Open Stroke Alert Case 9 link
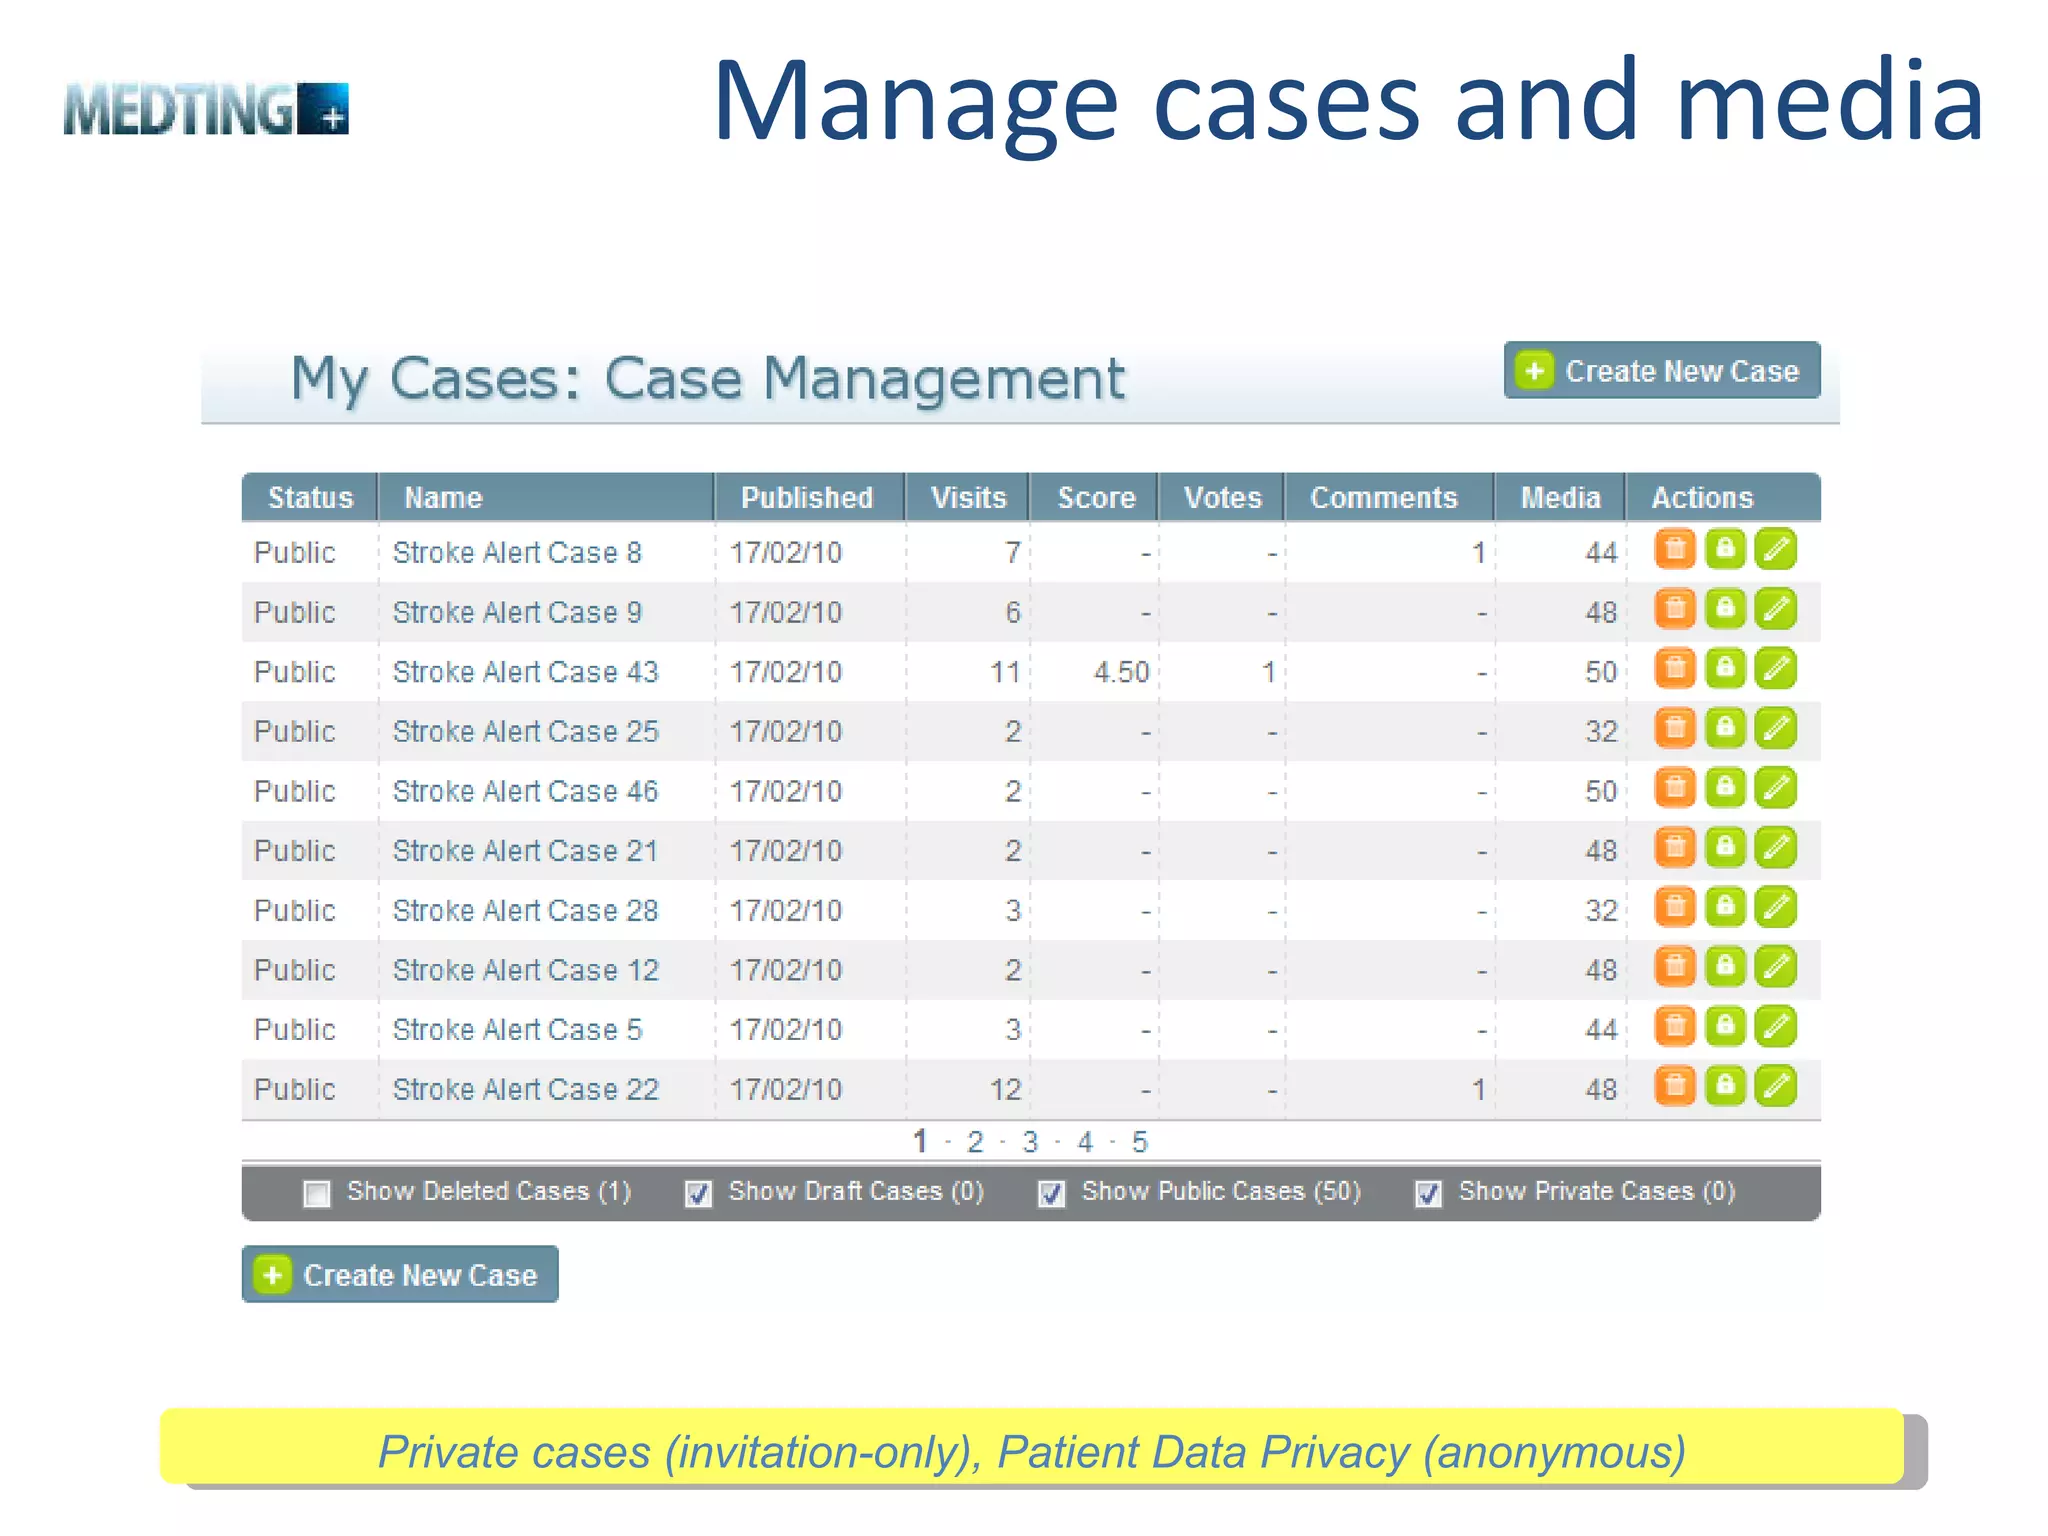 click(517, 612)
